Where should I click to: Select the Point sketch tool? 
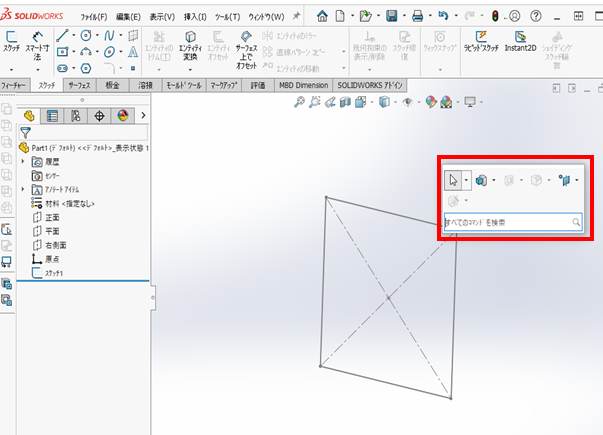pyautogui.click(x=133, y=68)
